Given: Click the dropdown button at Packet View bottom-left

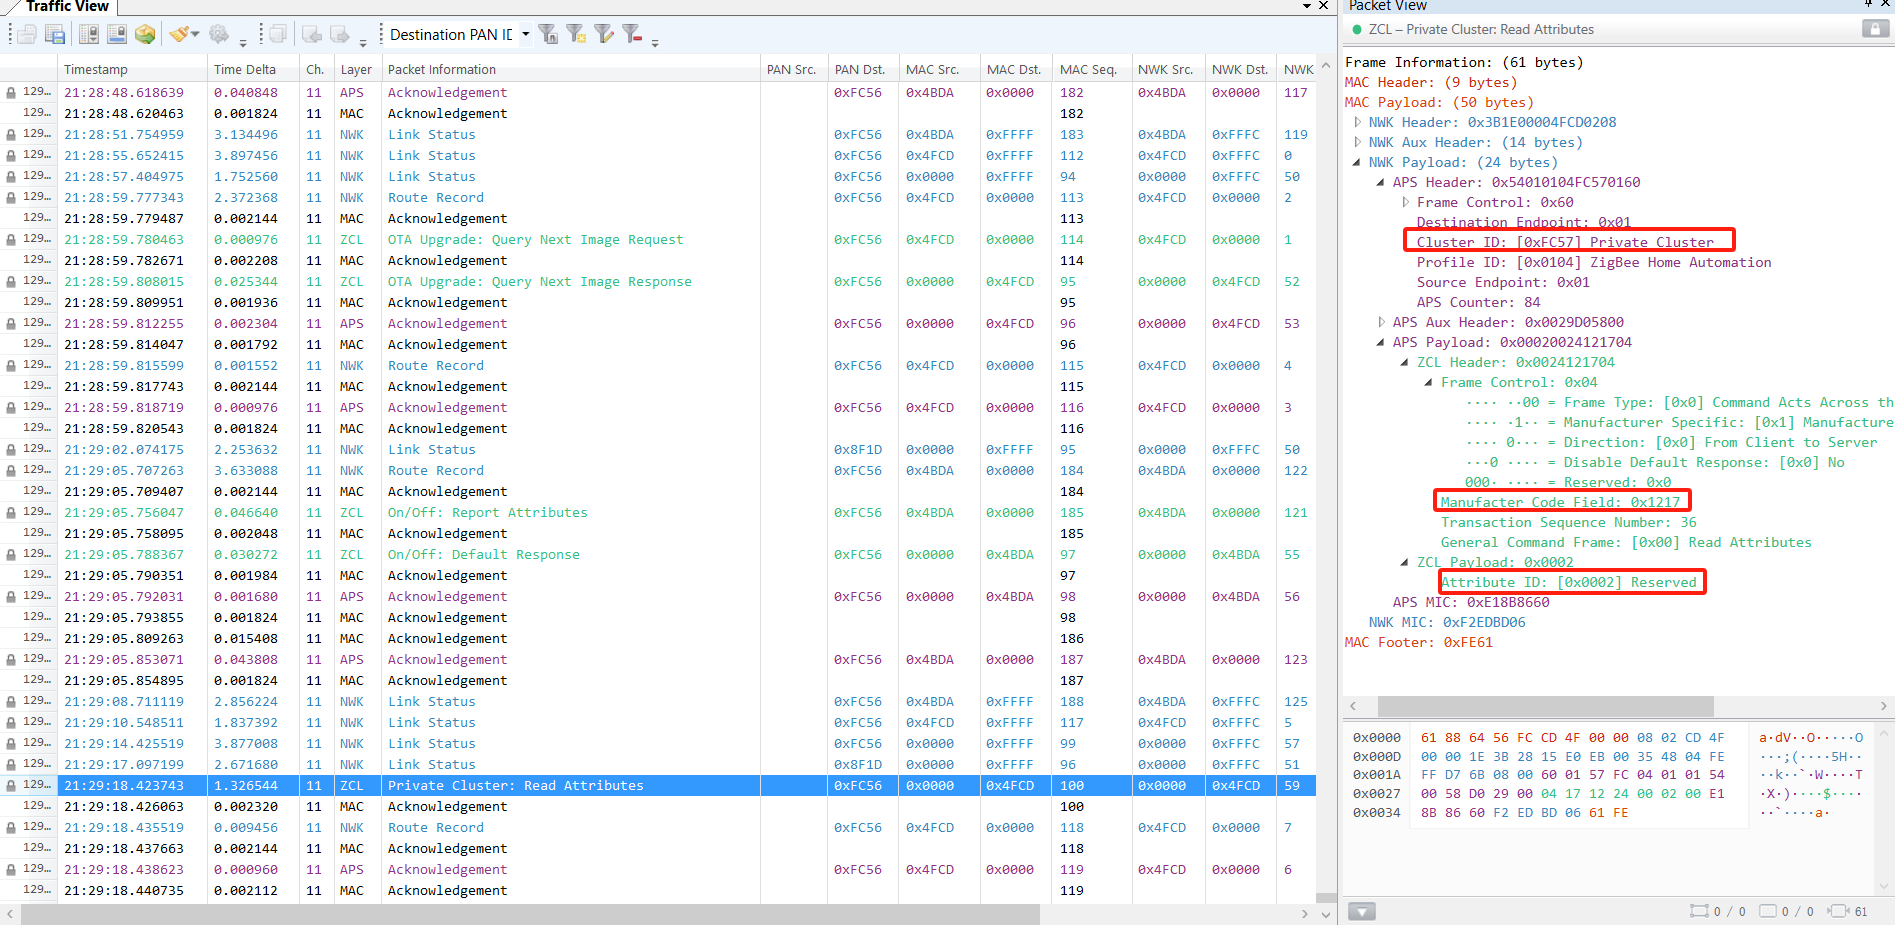Looking at the screenshot, I should tap(1361, 911).
